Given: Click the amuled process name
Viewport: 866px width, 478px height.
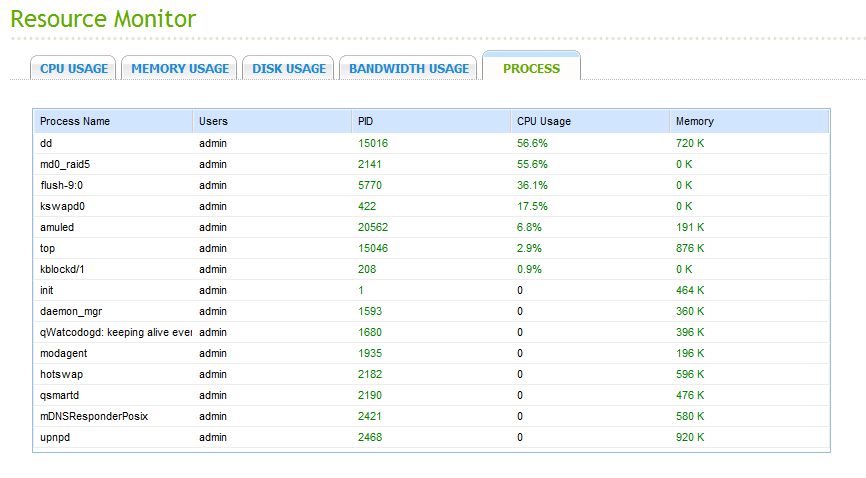Looking at the screenshot, I should coord(57,227).
